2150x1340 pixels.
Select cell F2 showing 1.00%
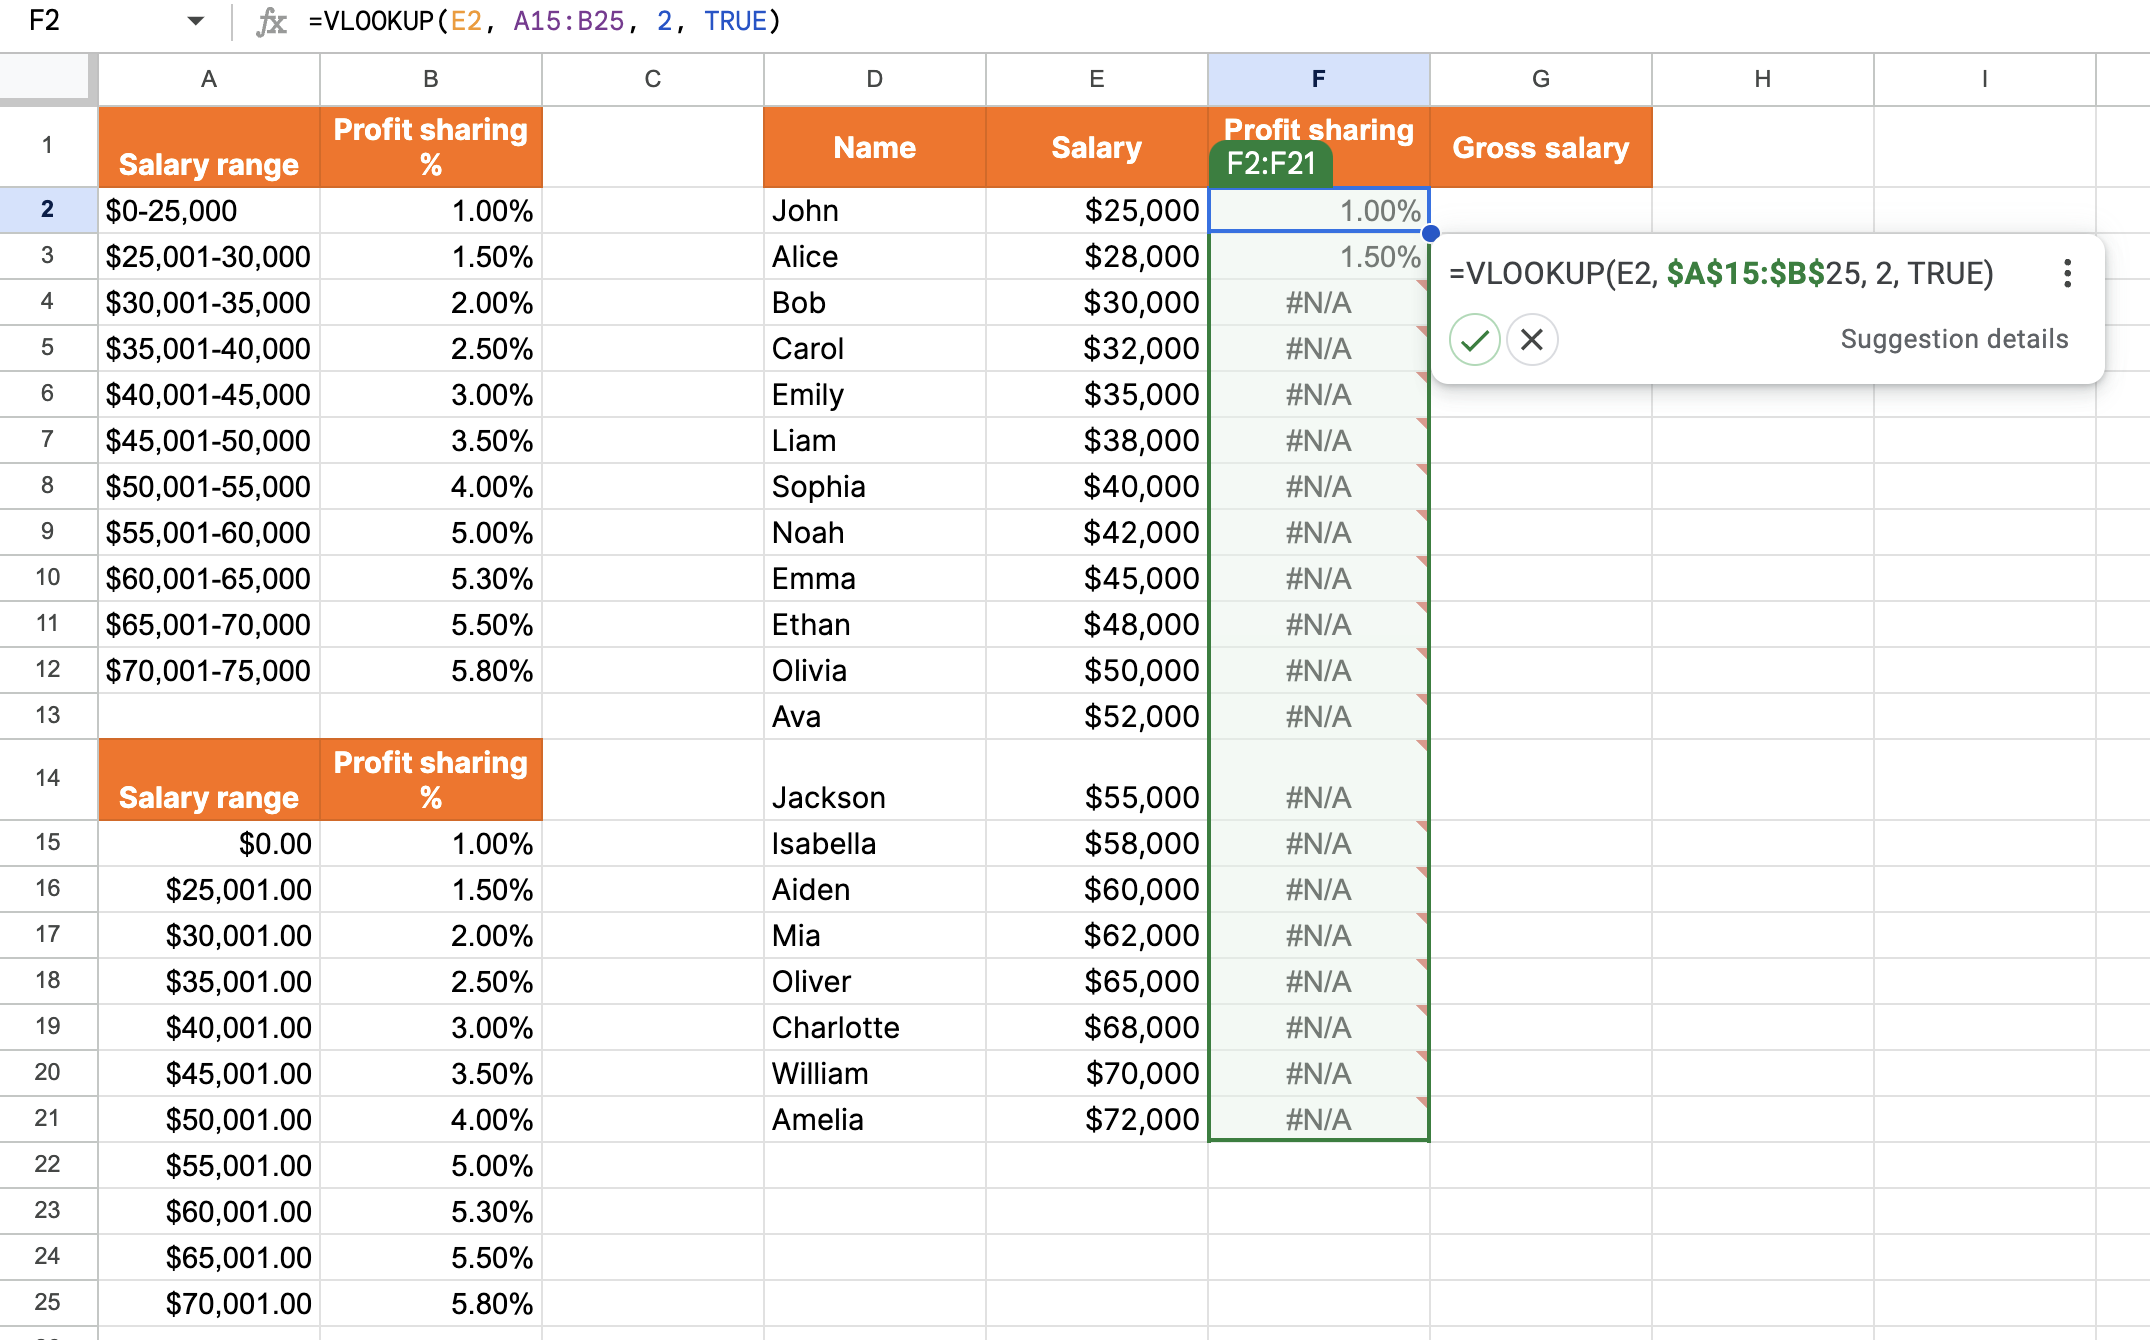point(1318,210)
